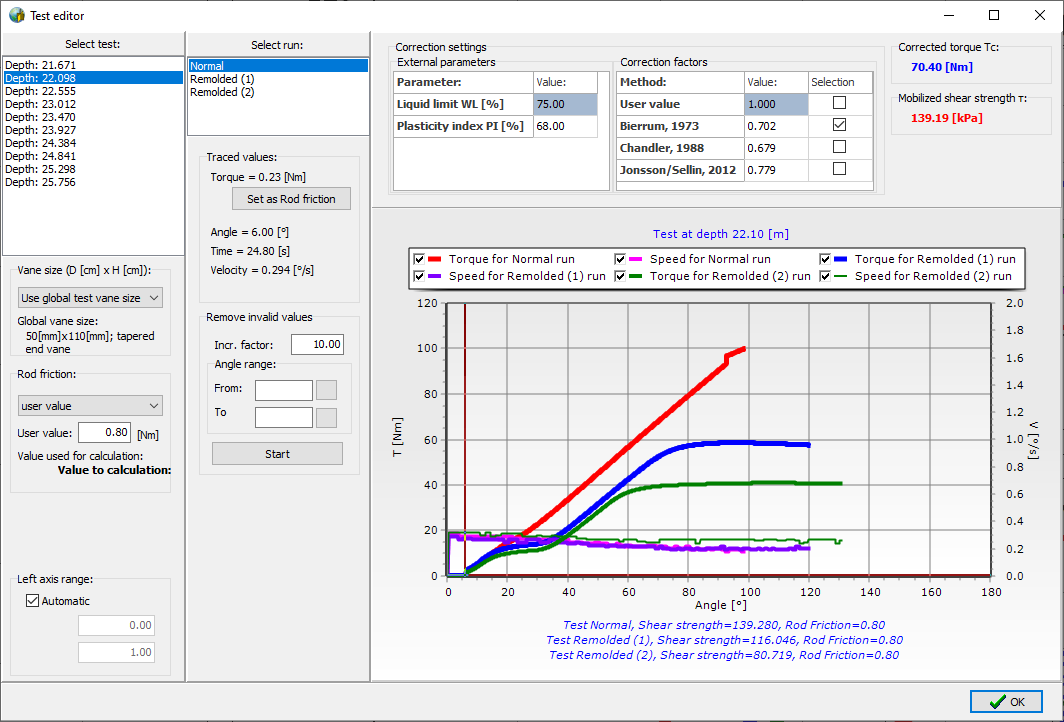
Task: Uncheck the Bierrum, 1973 selection checkbox
Action: pos(839,125)
